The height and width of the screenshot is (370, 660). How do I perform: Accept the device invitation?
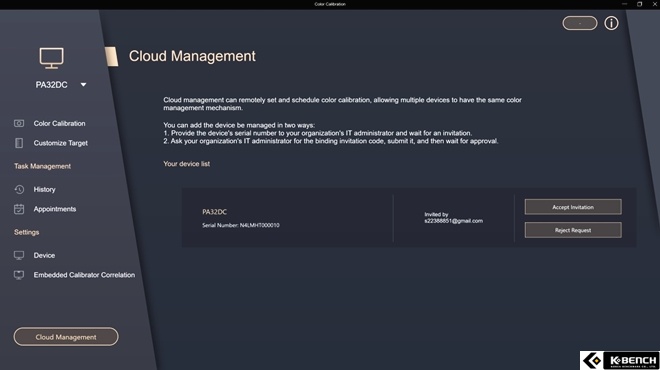pos(573,207)
